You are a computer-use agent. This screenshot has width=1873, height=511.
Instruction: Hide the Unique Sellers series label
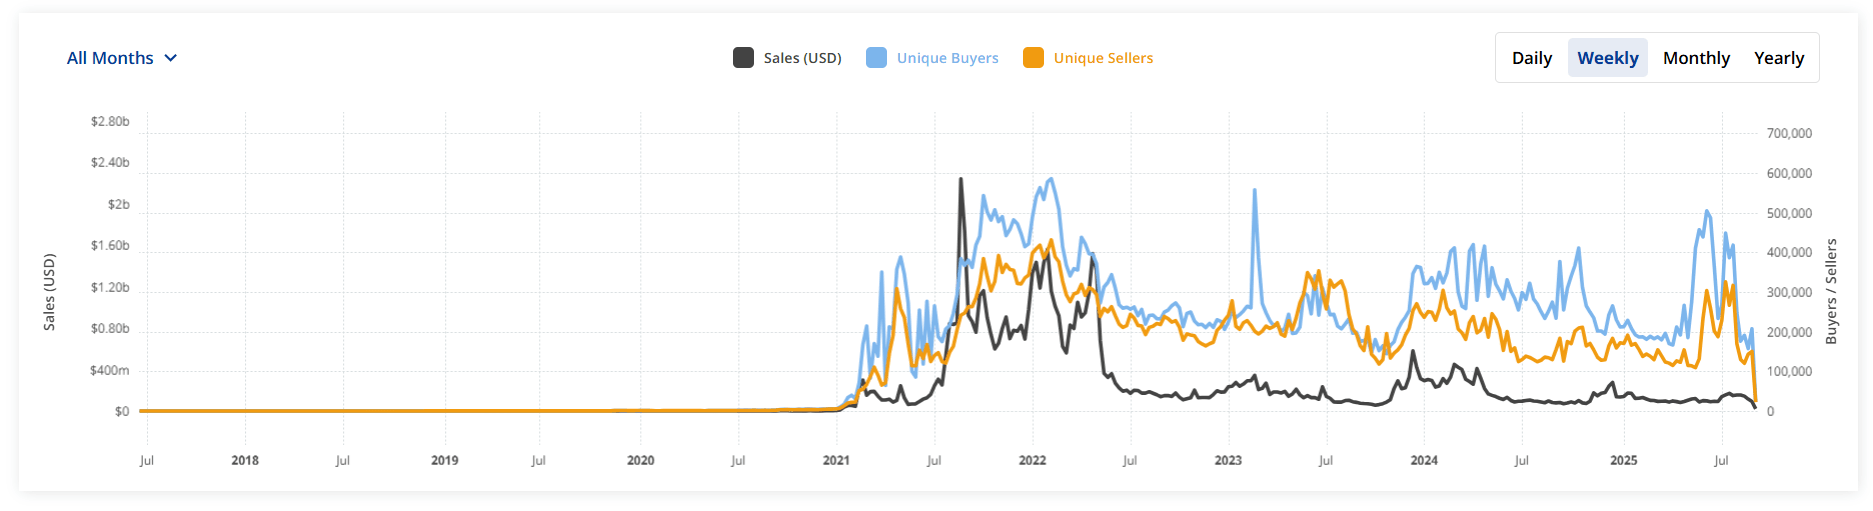pos(1103,58)
